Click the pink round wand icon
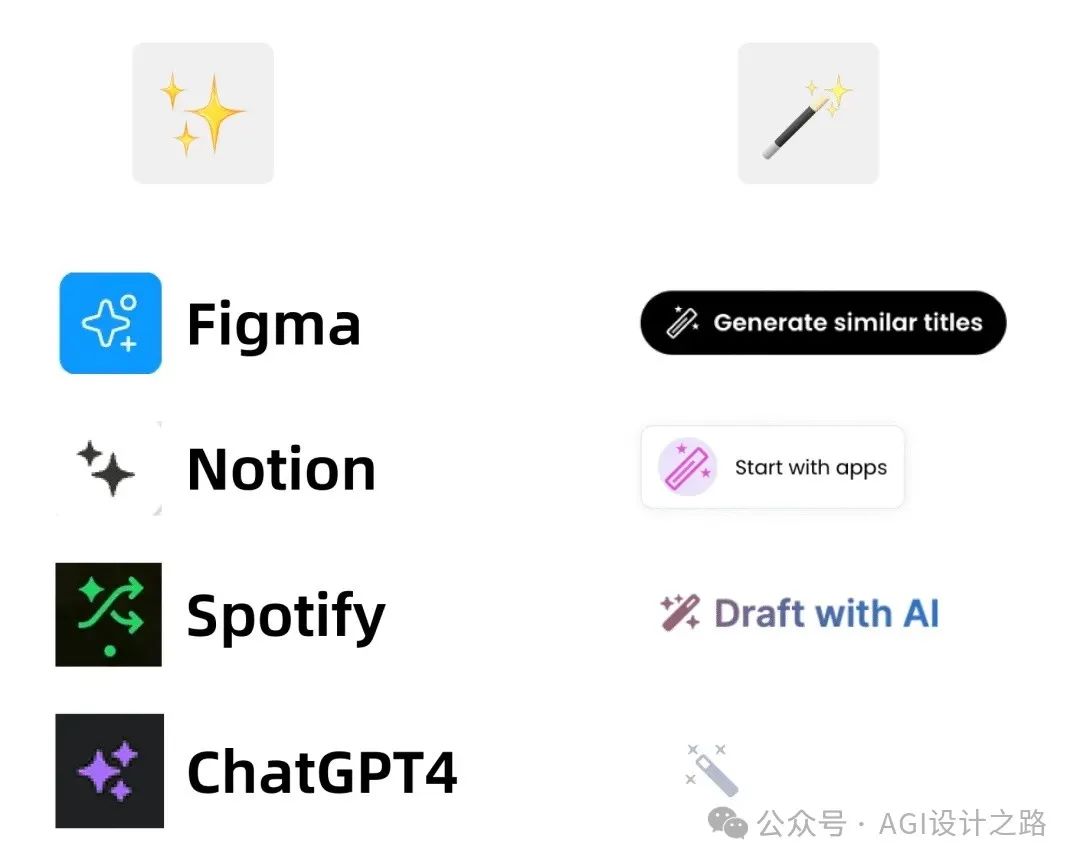 click(687, 467)
